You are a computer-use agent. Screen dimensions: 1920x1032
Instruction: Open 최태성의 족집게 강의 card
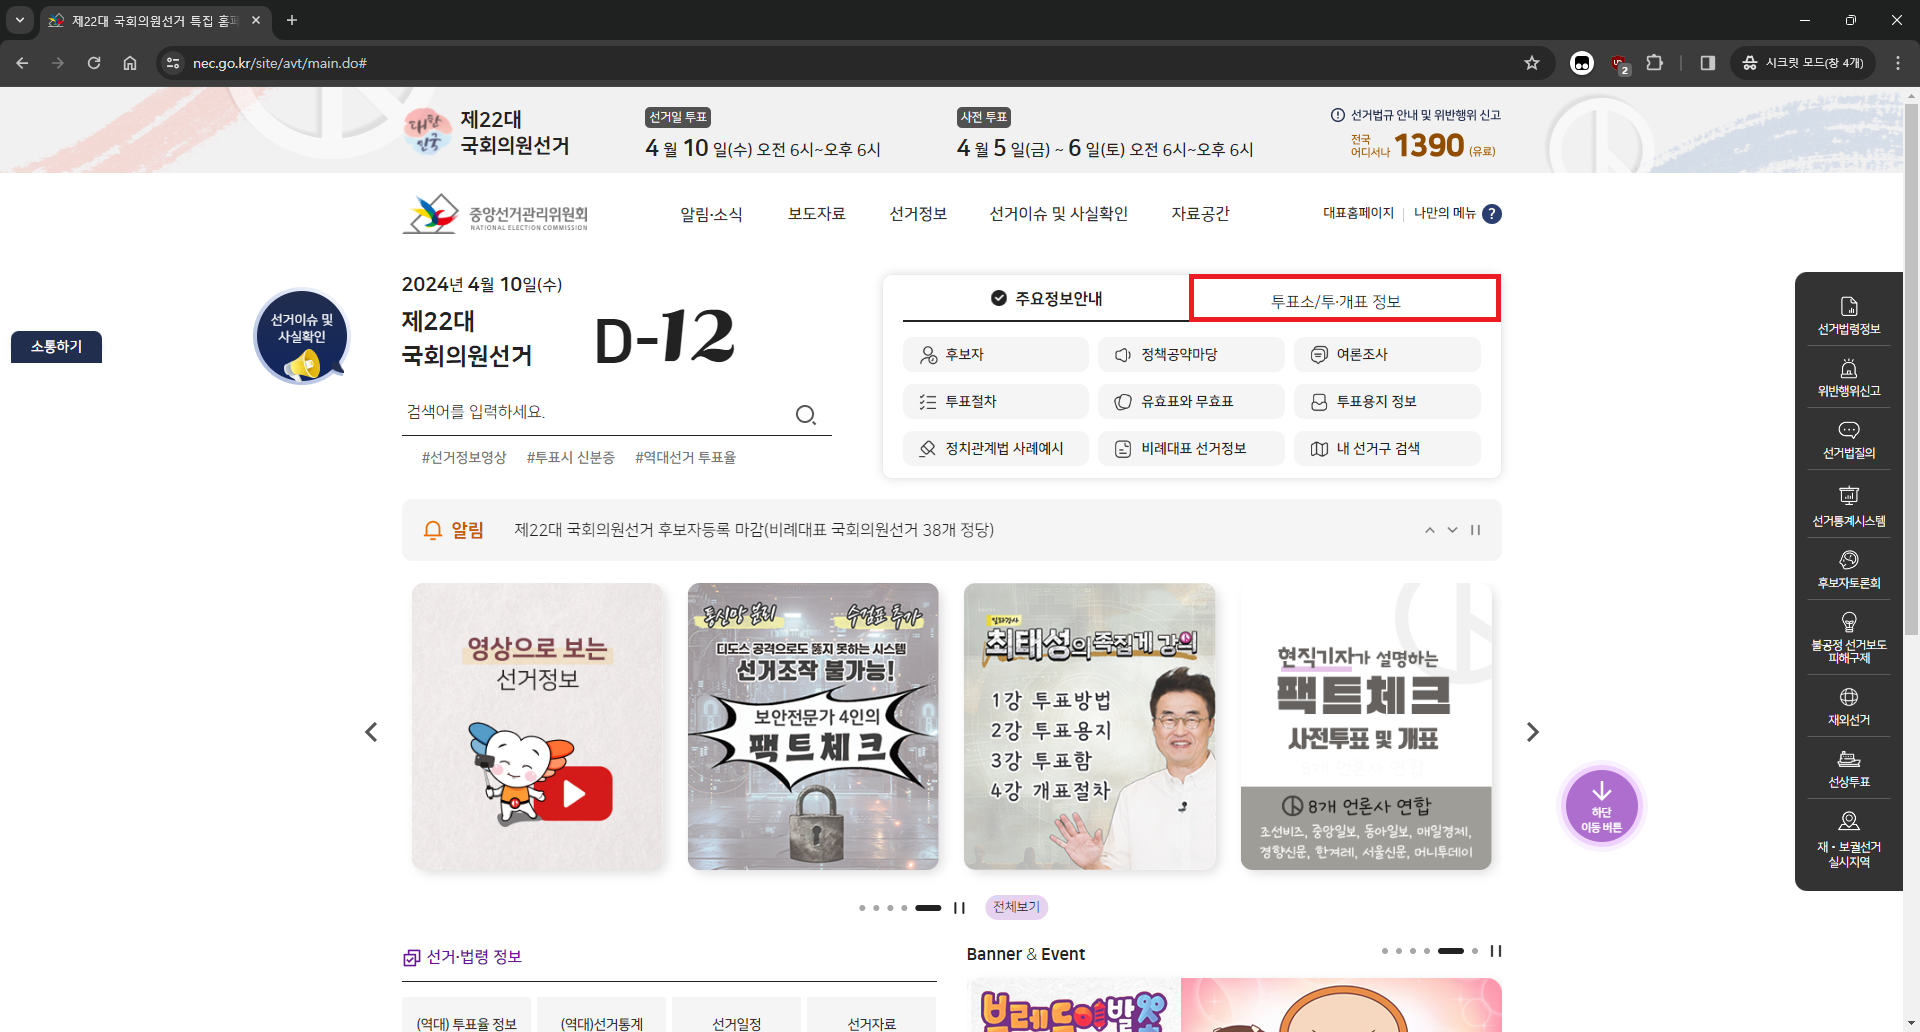[1089, 727]
